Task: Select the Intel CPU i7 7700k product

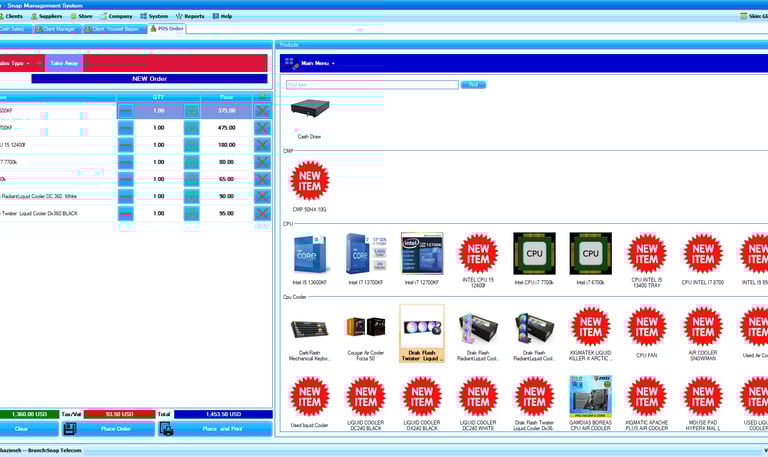Action: [534, 259]
